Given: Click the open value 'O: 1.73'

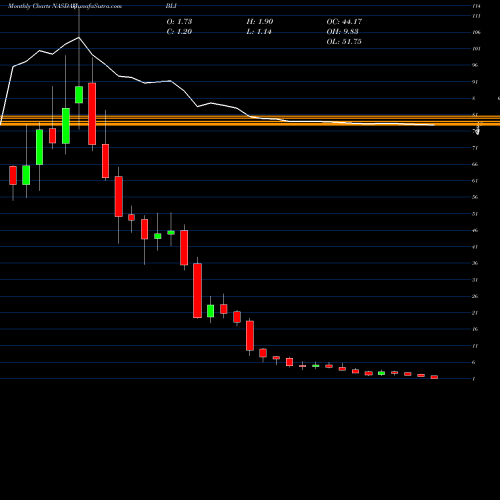Looking at the screenshot, I should (179, 22).
